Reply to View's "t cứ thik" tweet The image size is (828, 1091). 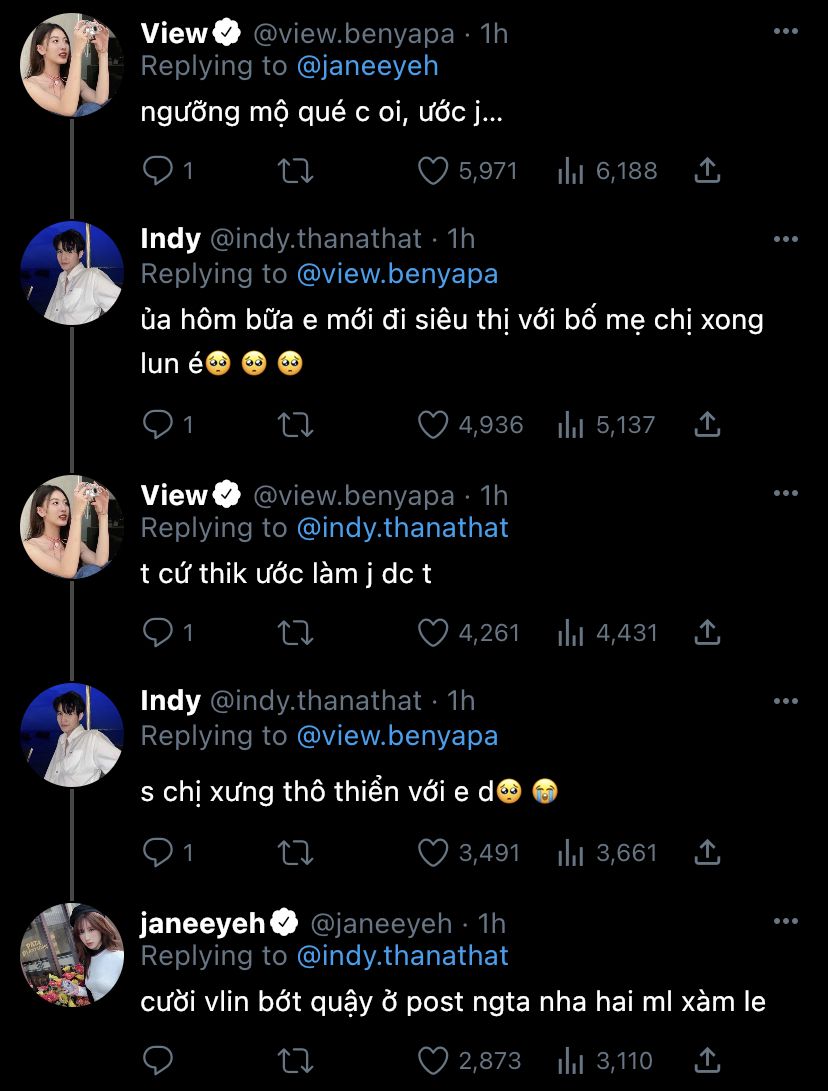point(159,633)
